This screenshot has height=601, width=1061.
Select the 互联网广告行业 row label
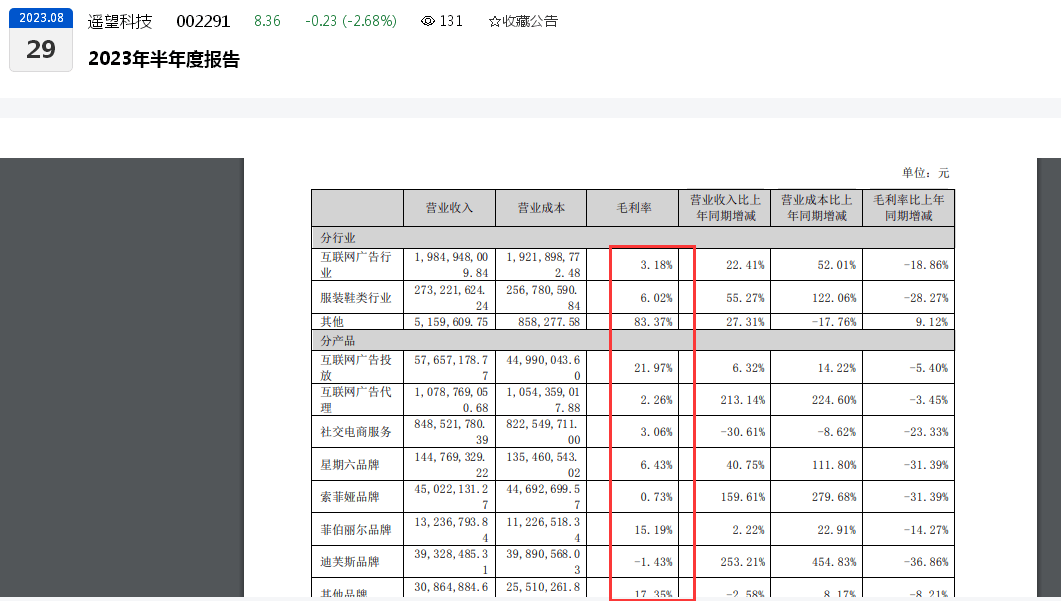coord(356,265)
